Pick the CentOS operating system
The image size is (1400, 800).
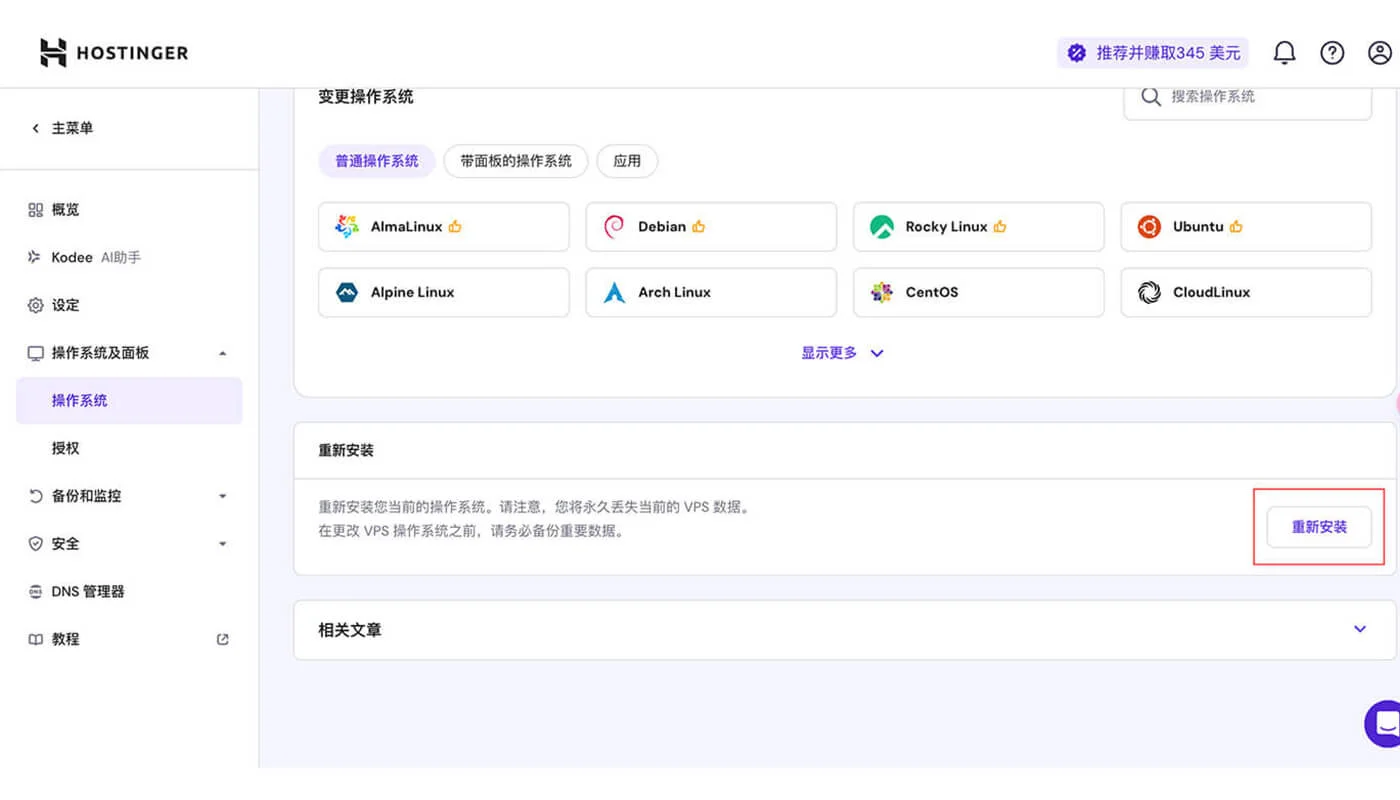coord(882,292)
